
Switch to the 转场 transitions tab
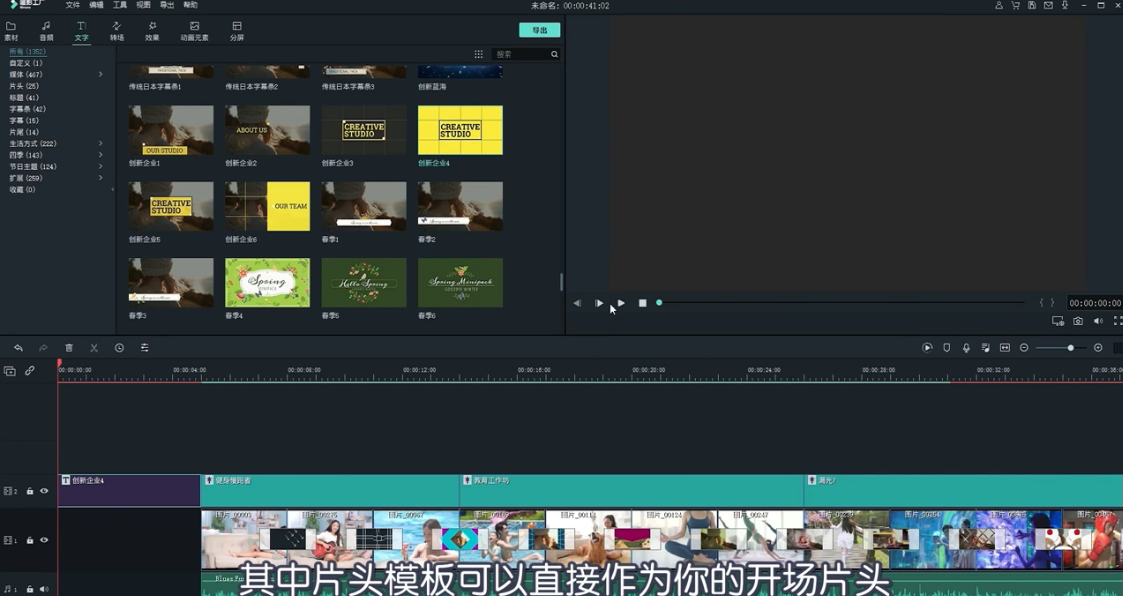117,31
